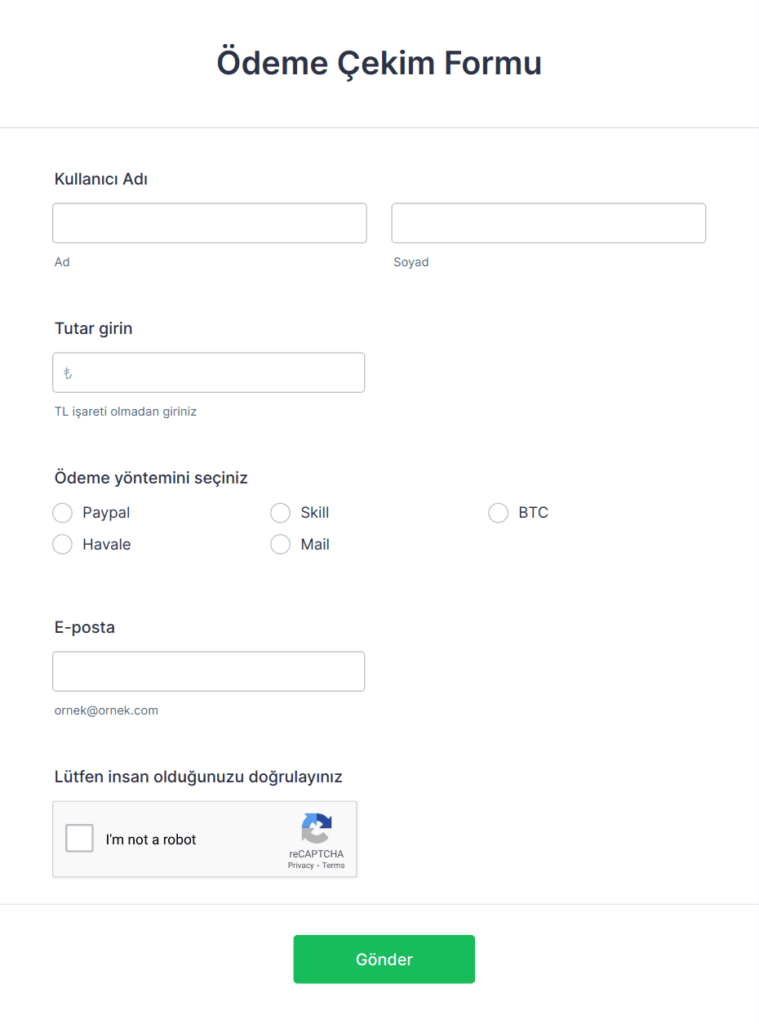The height and width of the screenshot is (1024, 759).
Task: Choose the Skill payment option
Action: coord(281,513)
